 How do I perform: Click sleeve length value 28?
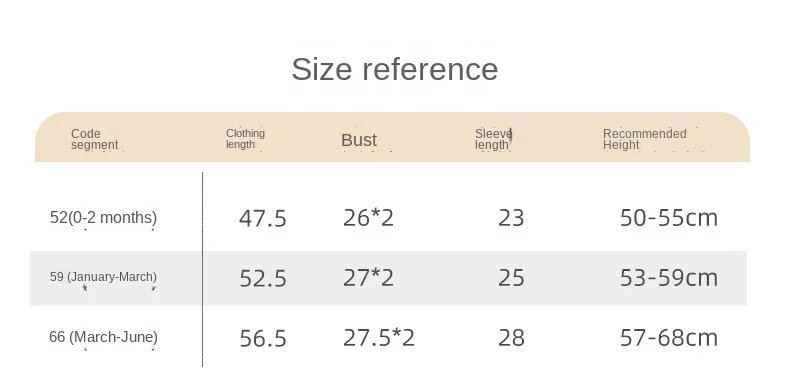(511, 338)
